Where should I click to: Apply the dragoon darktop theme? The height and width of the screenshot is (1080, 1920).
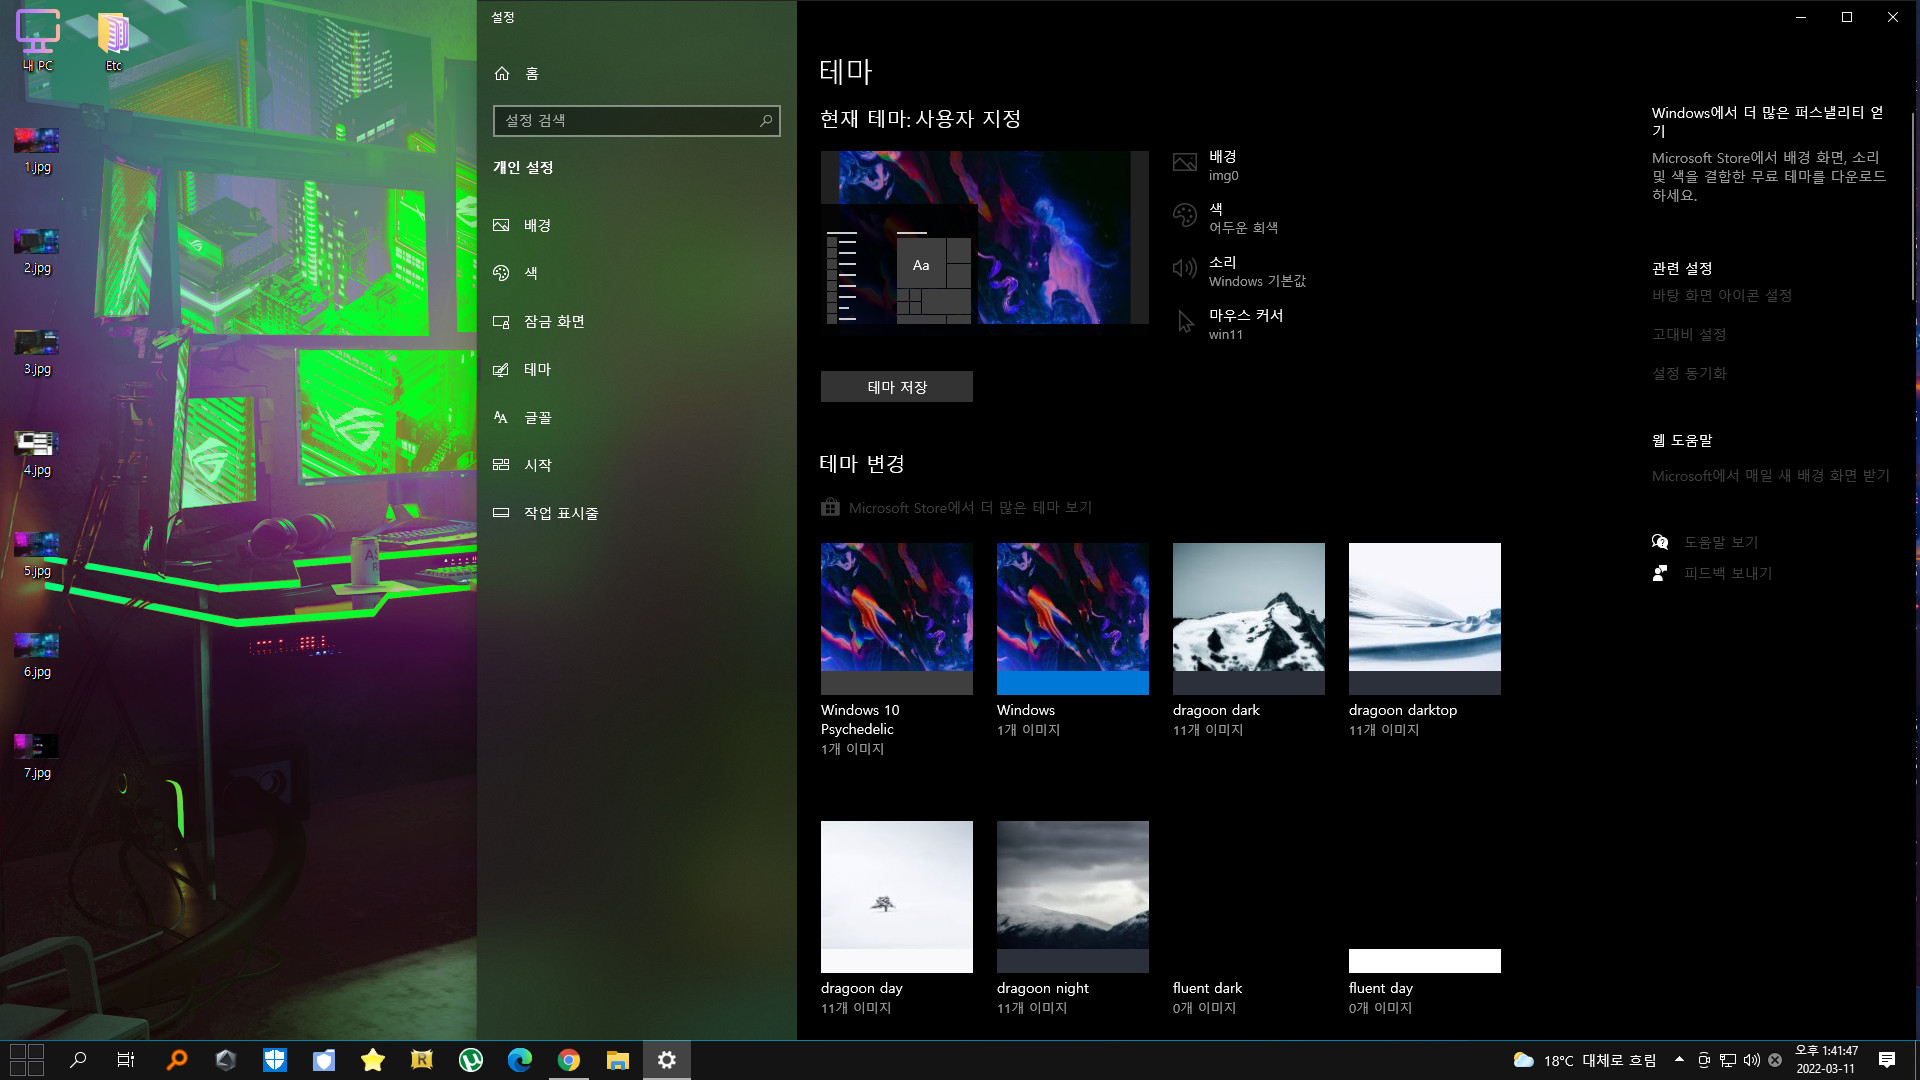coord(1425,640)
